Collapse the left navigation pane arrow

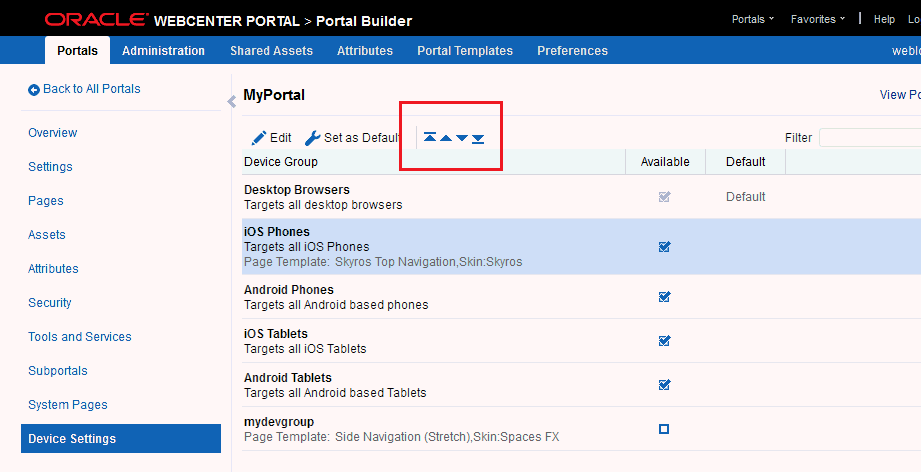coord(231,102)
